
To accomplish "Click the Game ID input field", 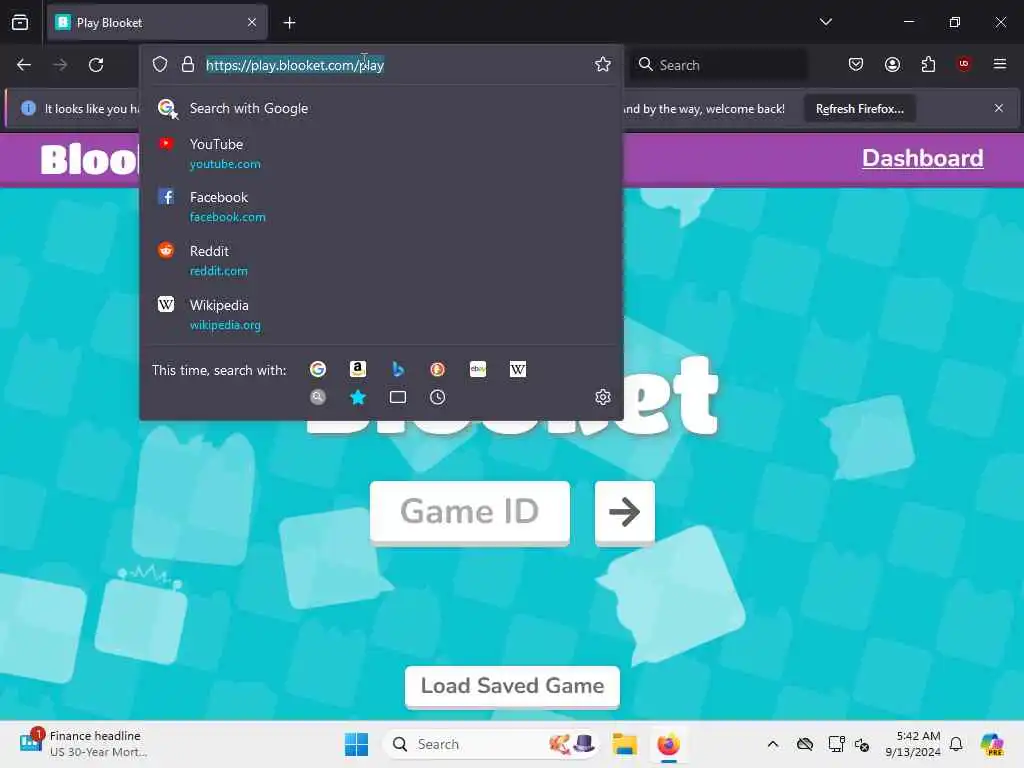I will tap(470, 511).
